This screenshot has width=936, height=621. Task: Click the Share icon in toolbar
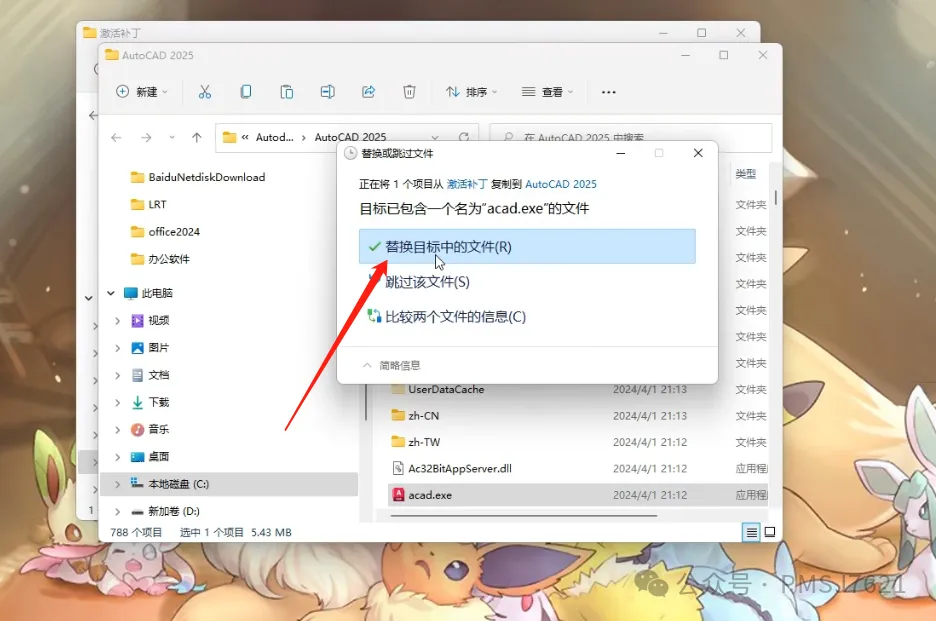[x=368, y=91]
